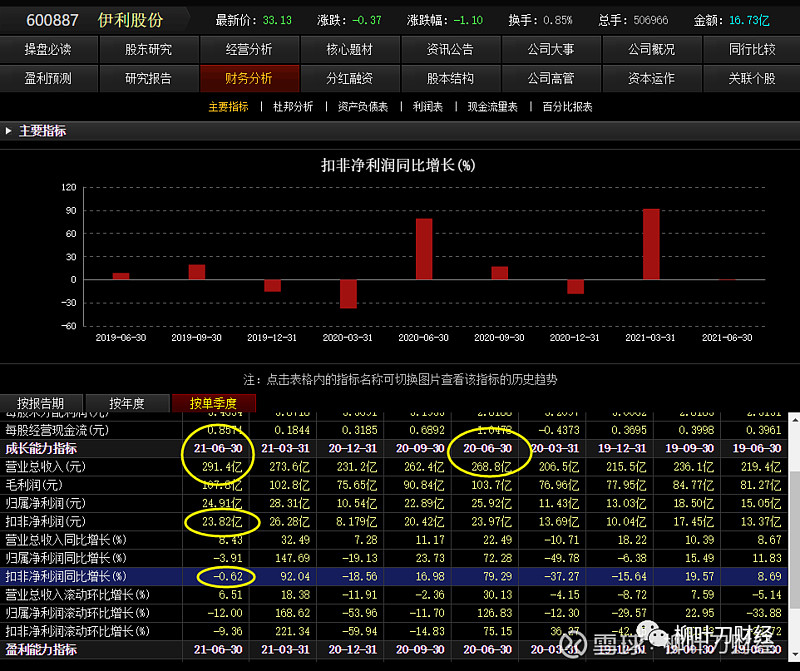Viewport: 800px width, 671px height.
Task: Select the 主要指标 sub-link
Action: (x=229, y=107)
